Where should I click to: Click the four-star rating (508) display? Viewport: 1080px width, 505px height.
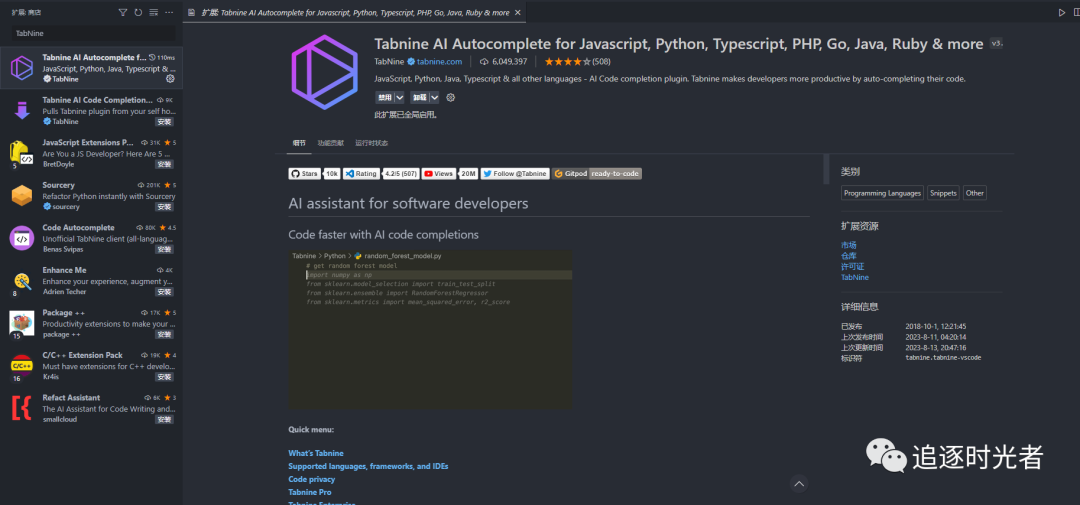tap(578, 61)
